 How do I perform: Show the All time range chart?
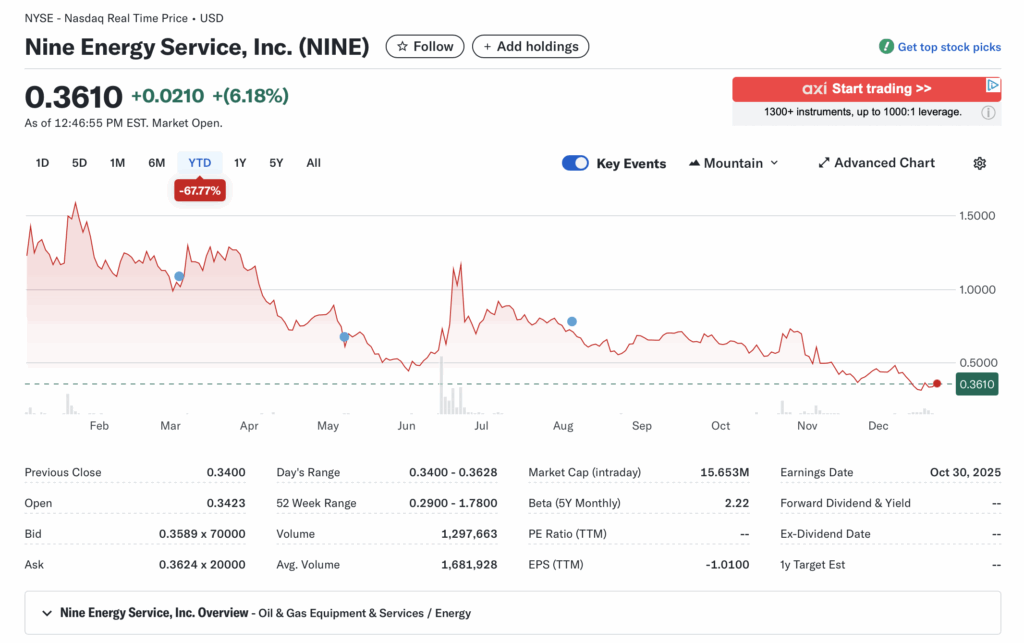point(313,163)
